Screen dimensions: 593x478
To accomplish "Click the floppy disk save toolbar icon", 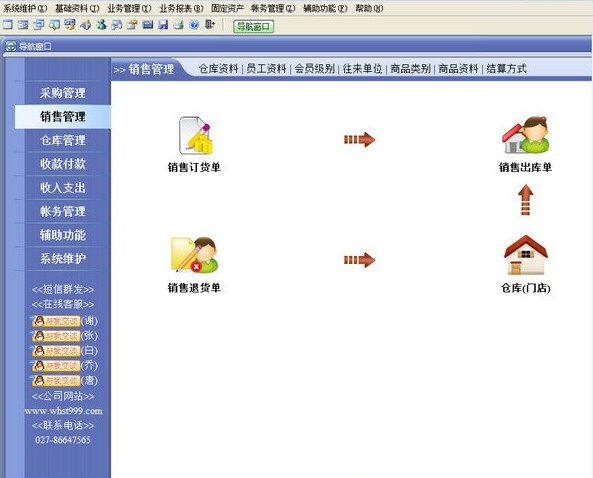I will (163, 25).
